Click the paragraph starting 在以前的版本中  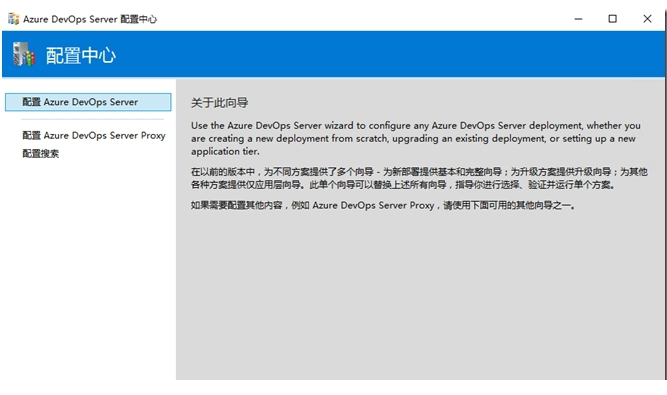click(419, 178)
